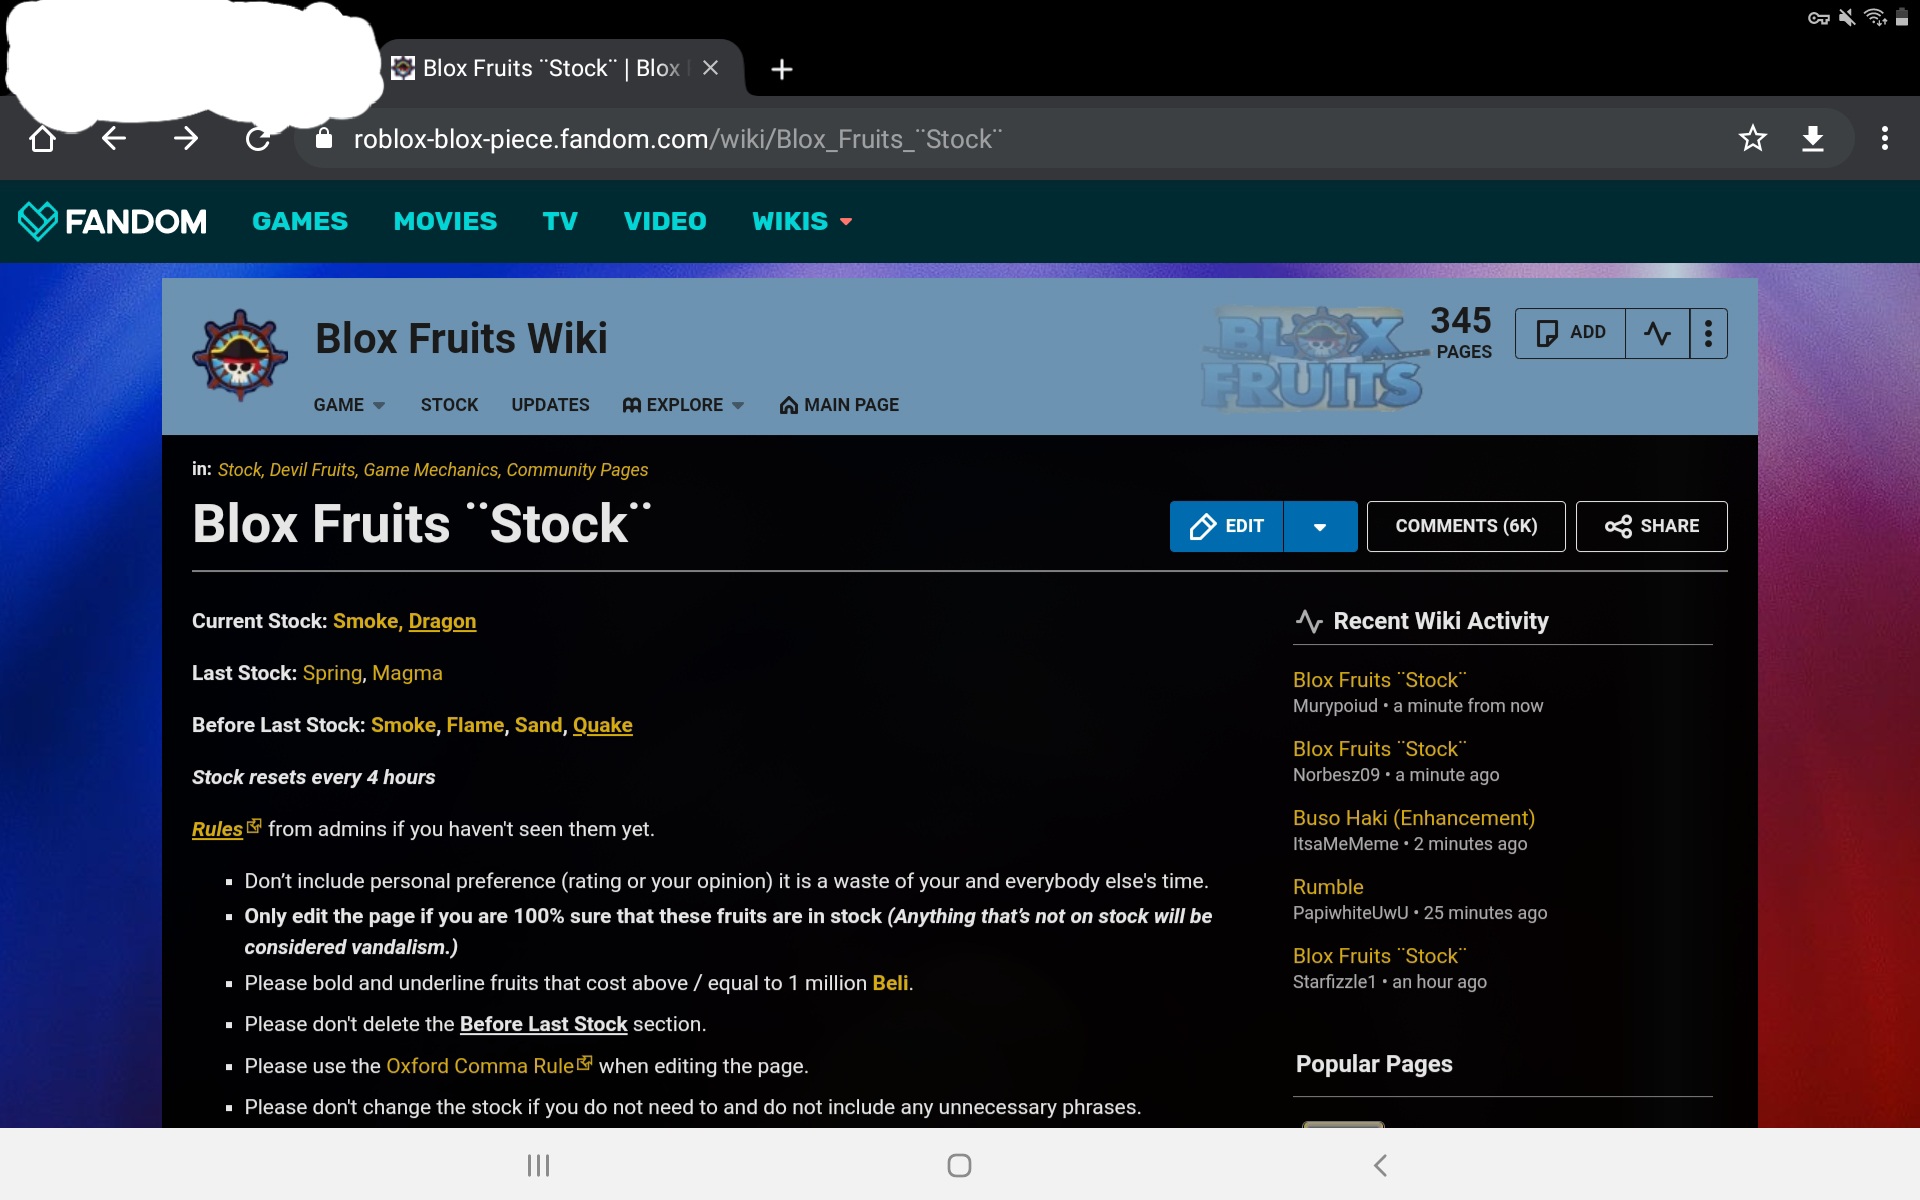The height and width of the screenshot is (1200, 1920).
Task: Click the browser home icon
Action: [42, 138]
